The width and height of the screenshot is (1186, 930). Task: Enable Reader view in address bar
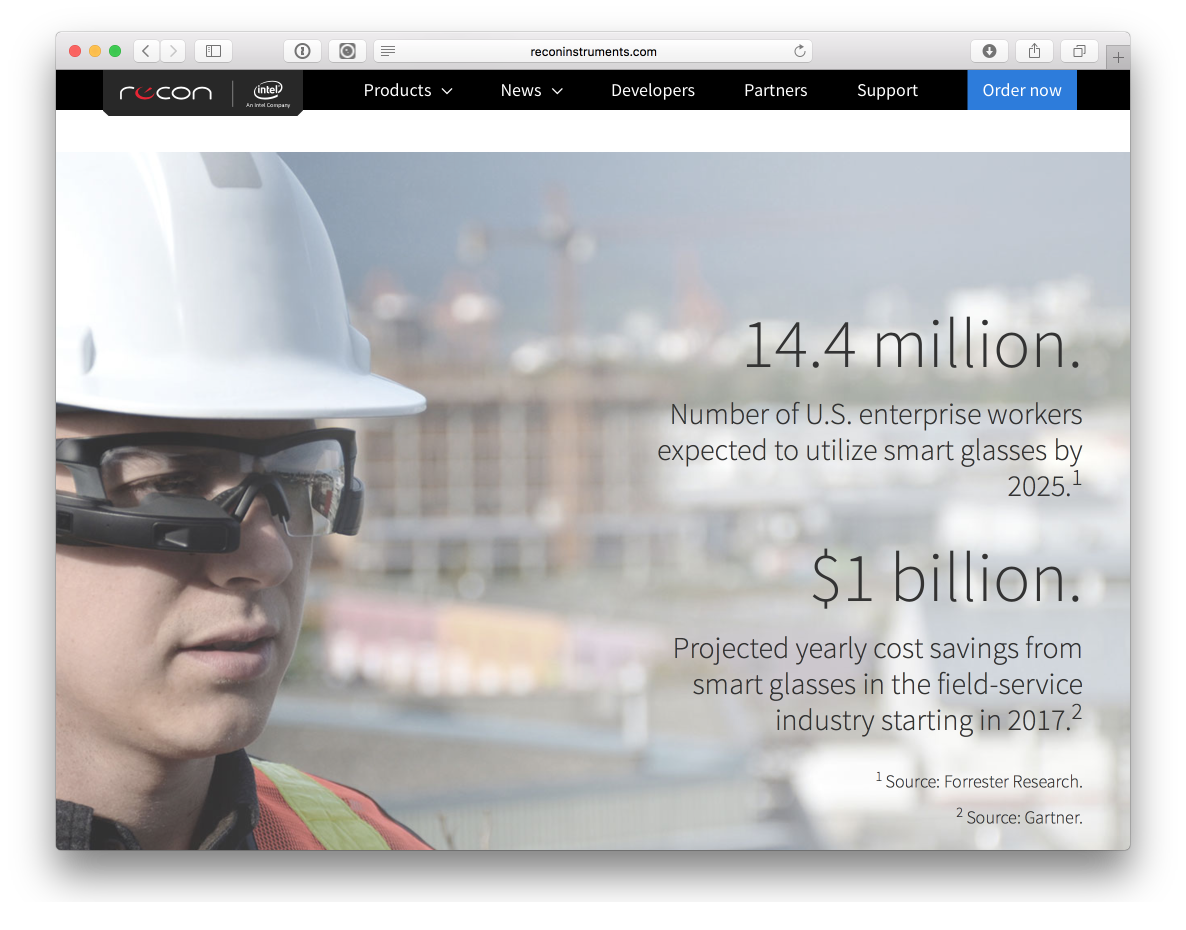[388, 51]
